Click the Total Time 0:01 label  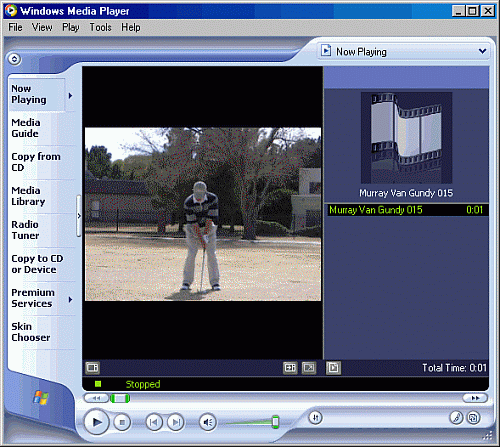click(454, 368)
